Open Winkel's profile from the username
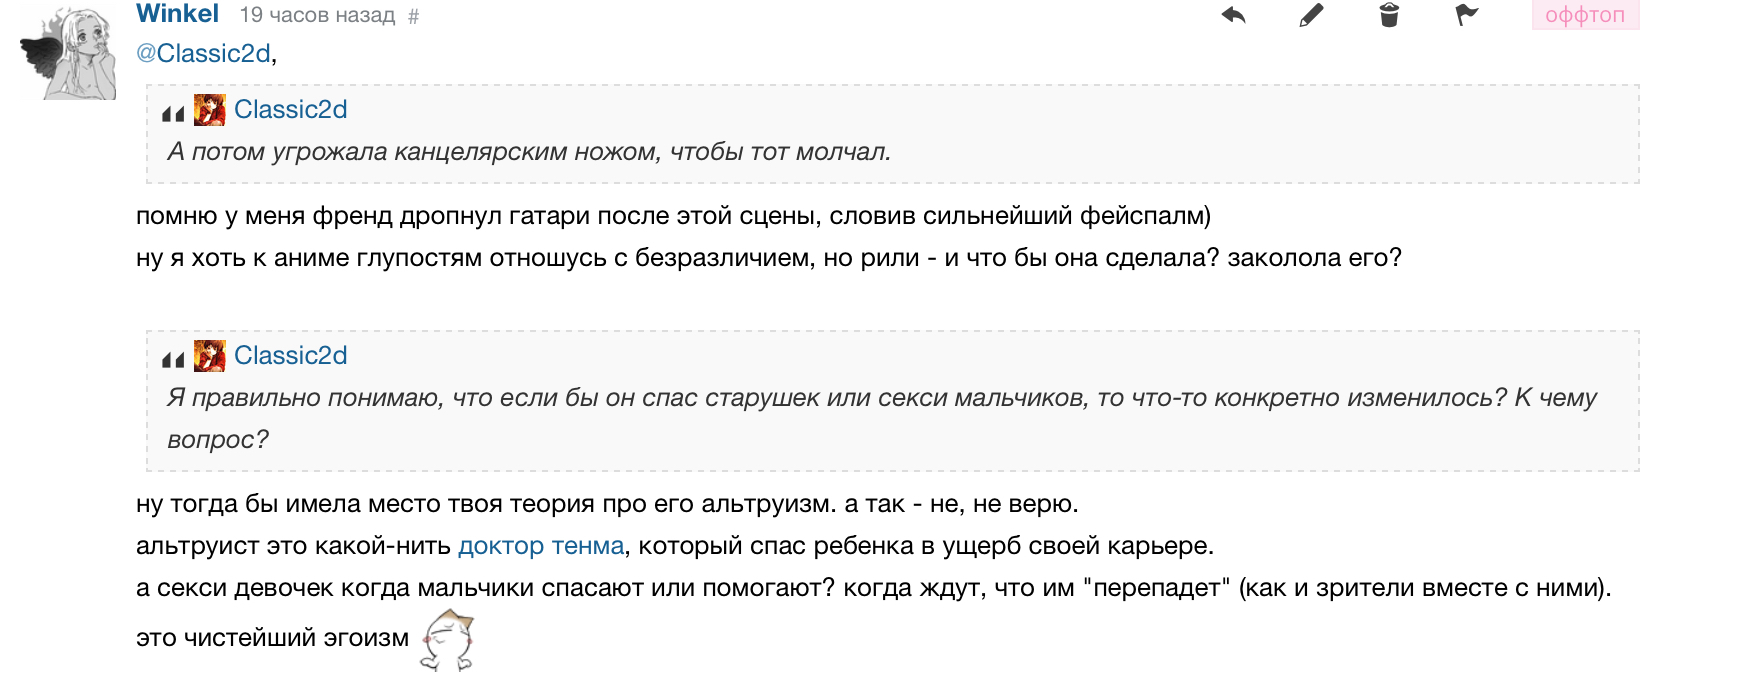This screenshot has width=1761, height=683. 177,14
